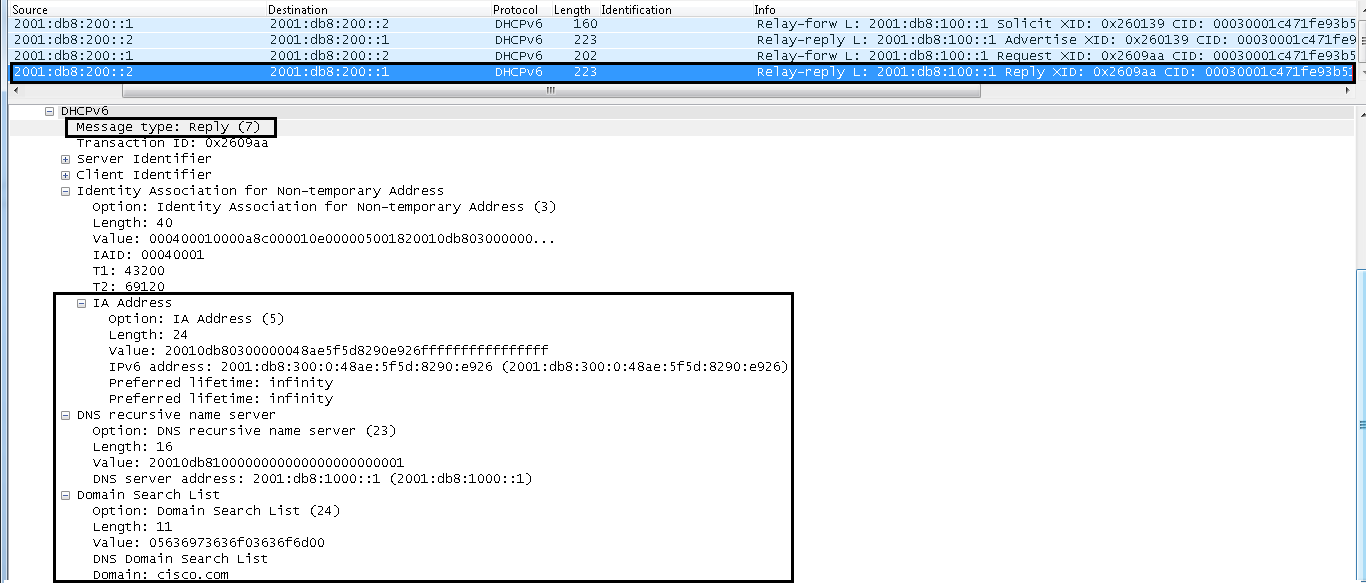
Task: Collapse the DHCPv6 tree node
Action: pos(50,111)
